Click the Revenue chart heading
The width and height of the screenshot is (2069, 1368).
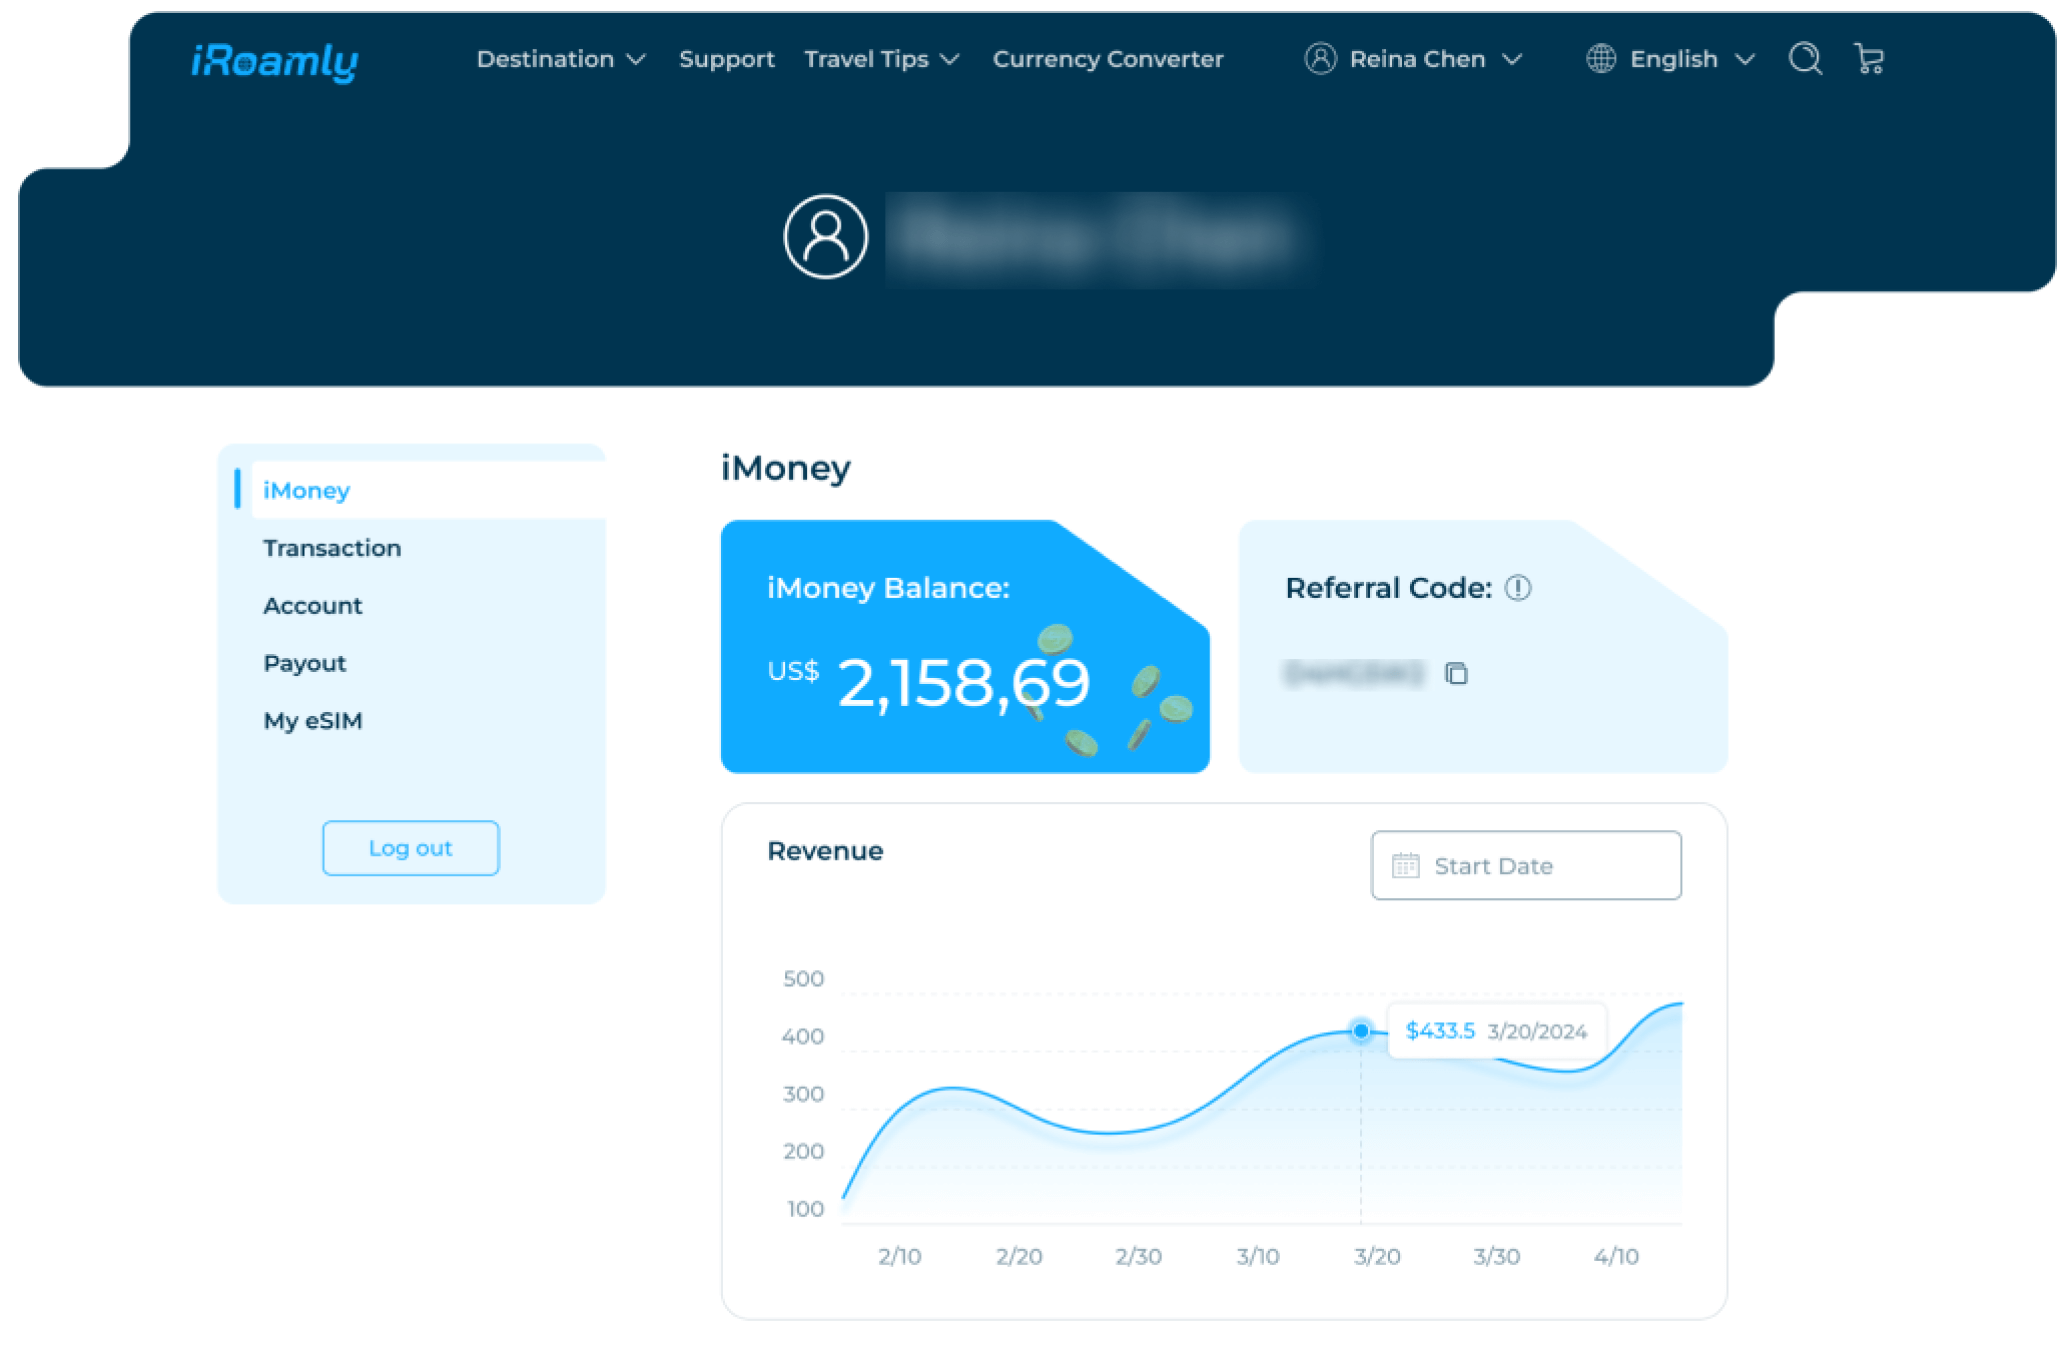(x=825, y=851)
